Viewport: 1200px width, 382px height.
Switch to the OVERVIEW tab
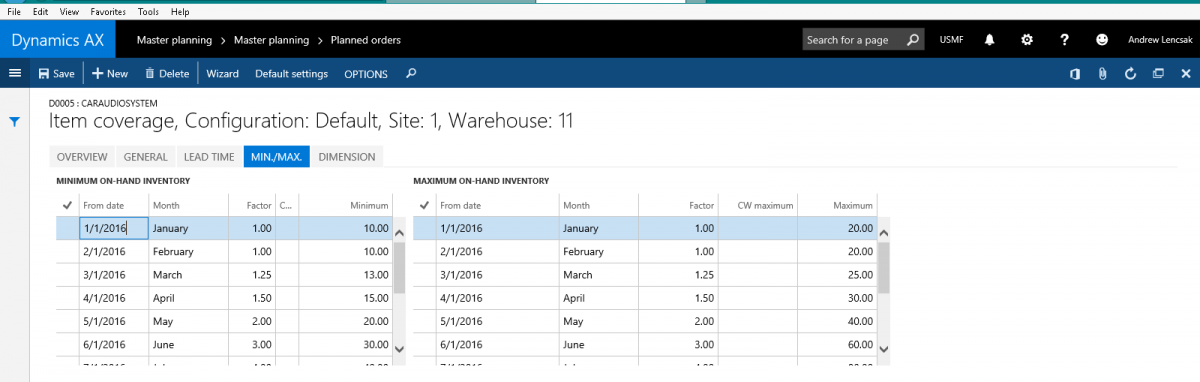(x=82, y=157)
